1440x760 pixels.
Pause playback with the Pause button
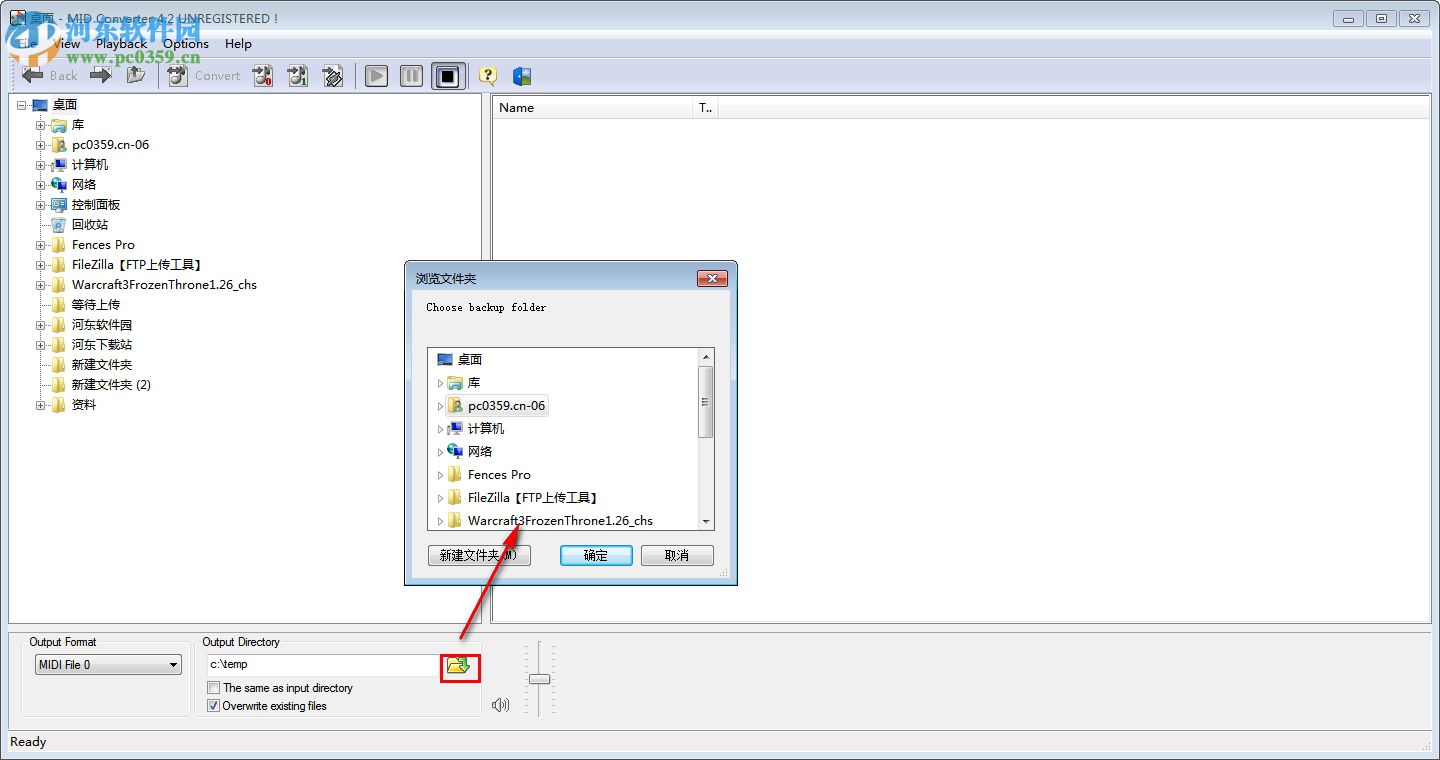pyautogui.click(x=411, y=76)
